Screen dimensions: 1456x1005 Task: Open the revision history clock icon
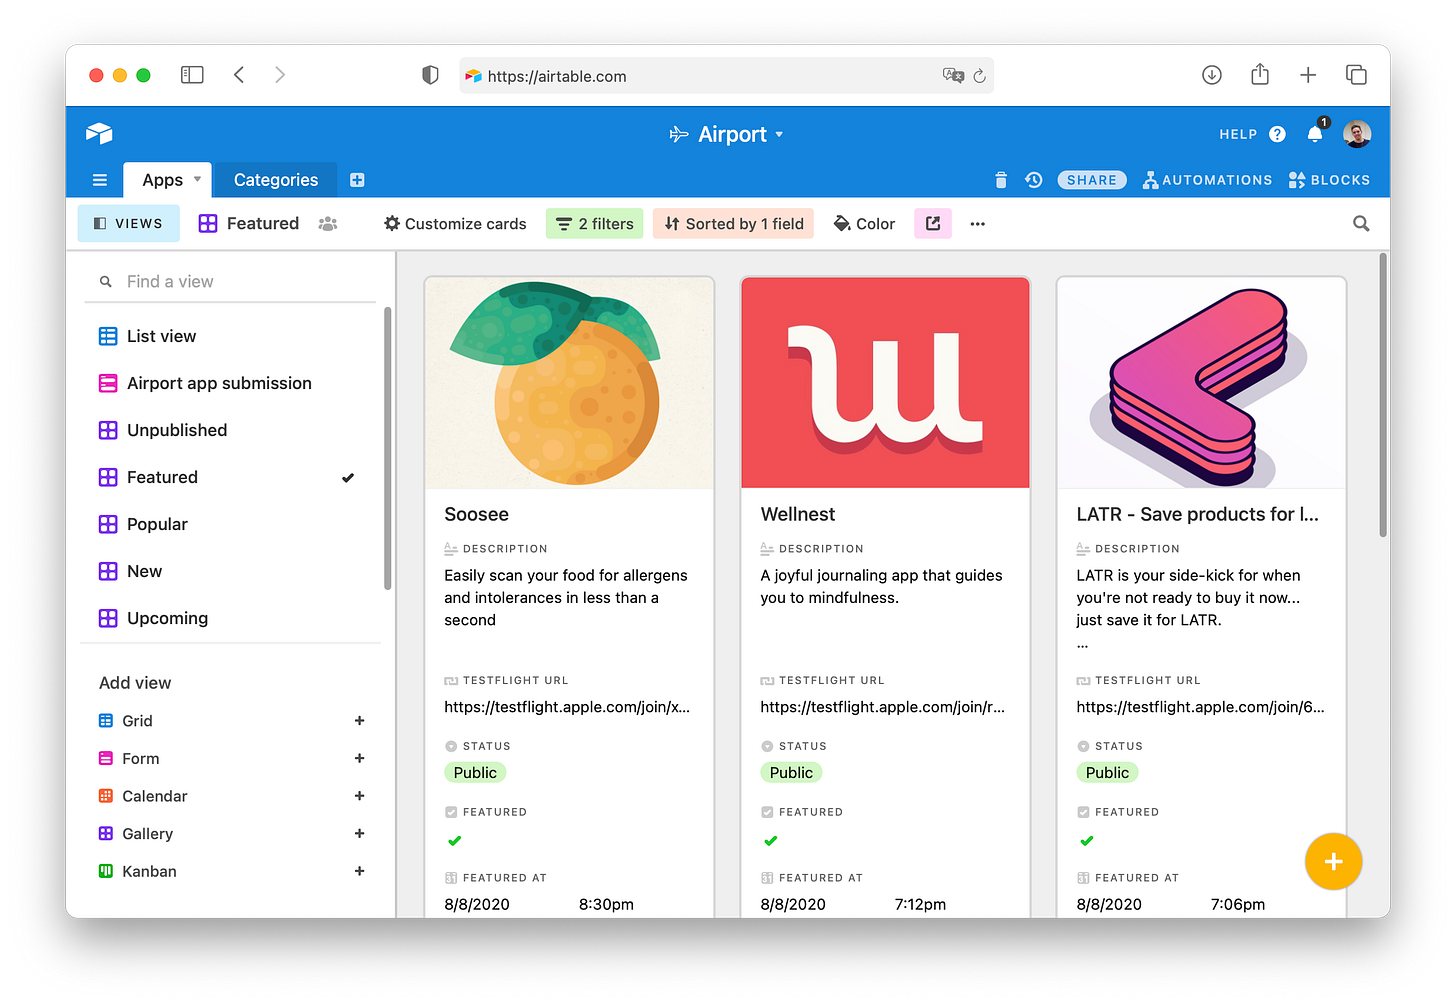(x=1034, y=180)
